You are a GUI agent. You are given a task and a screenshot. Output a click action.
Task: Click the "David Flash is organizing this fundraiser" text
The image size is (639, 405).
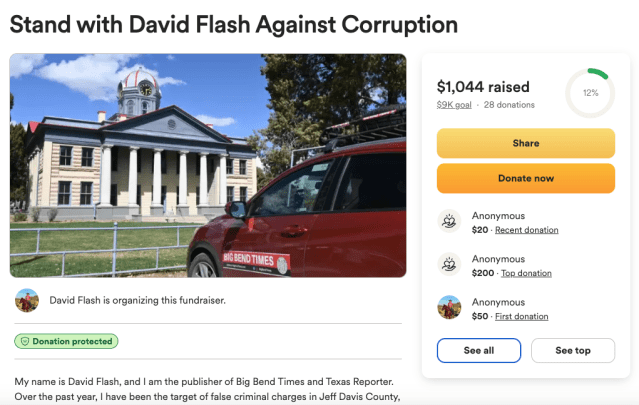tap(138, 300)
